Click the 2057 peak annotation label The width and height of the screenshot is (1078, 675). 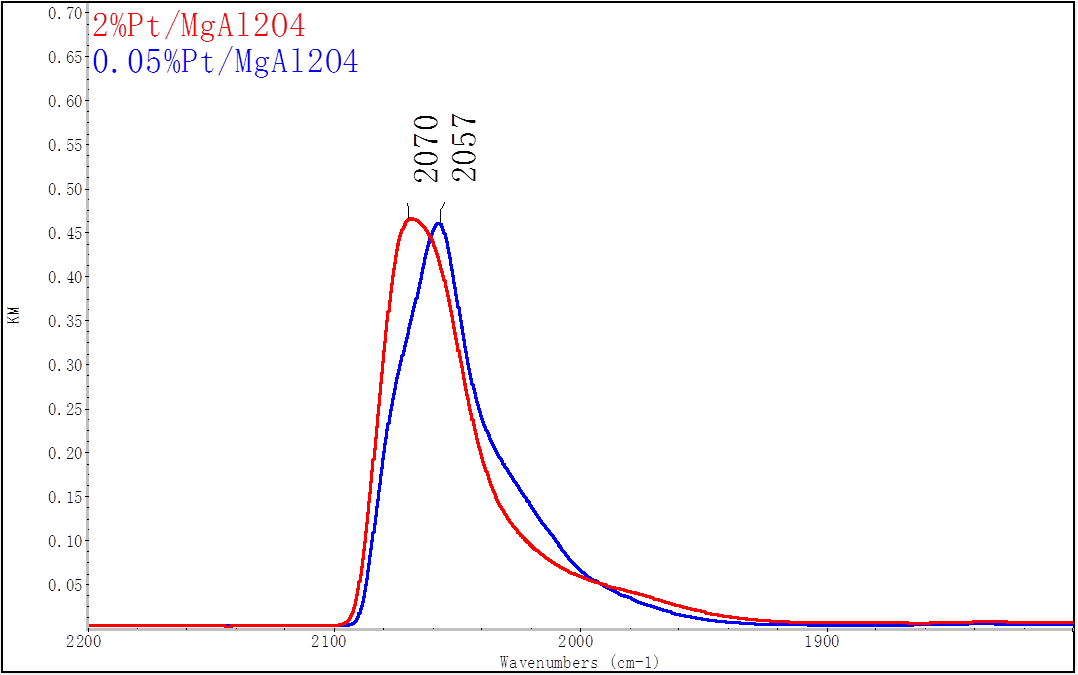pyautogui.click(x=465, y=148)
